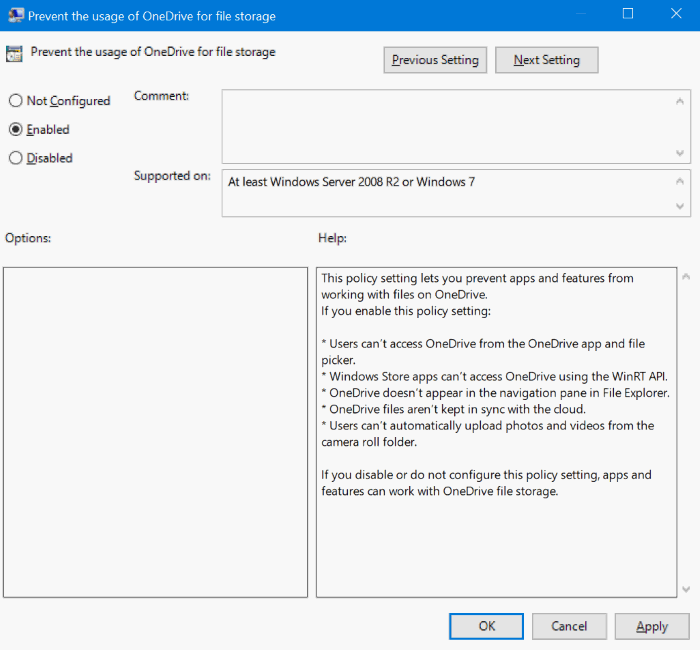Click the 'OneDrive doesn't appear in the navigation pane' line
This screenshot has width=700, height=650.
pyautogui.click(x=495, y=393)
